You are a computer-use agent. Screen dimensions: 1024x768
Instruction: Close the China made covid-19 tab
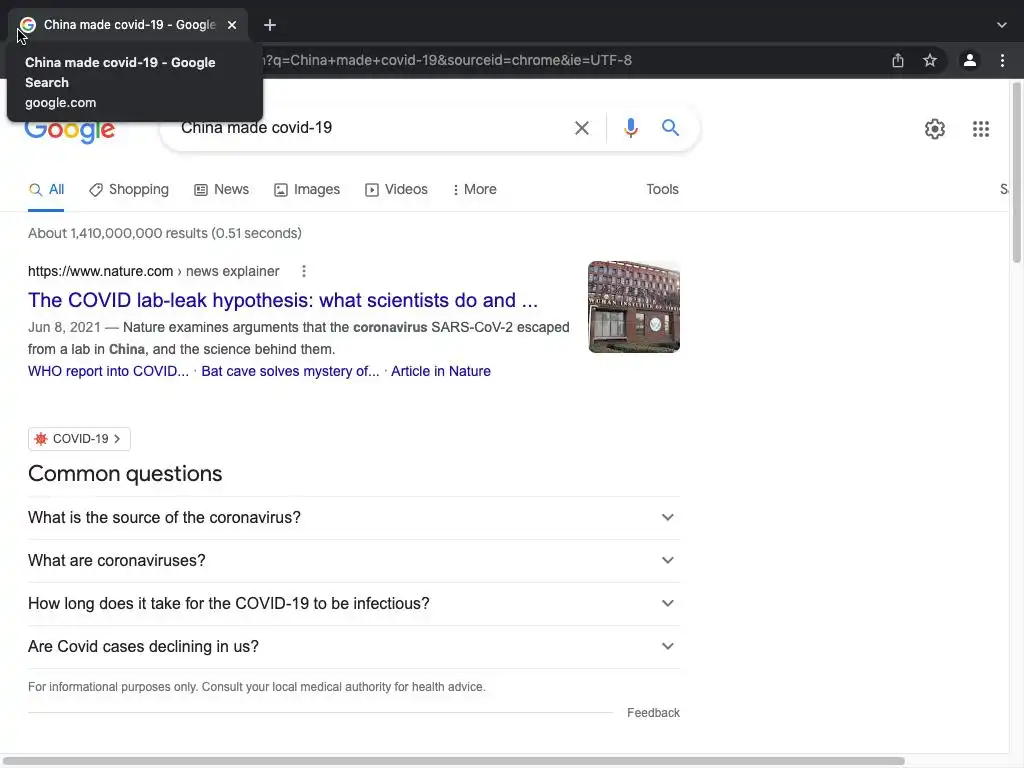[232, 25]
